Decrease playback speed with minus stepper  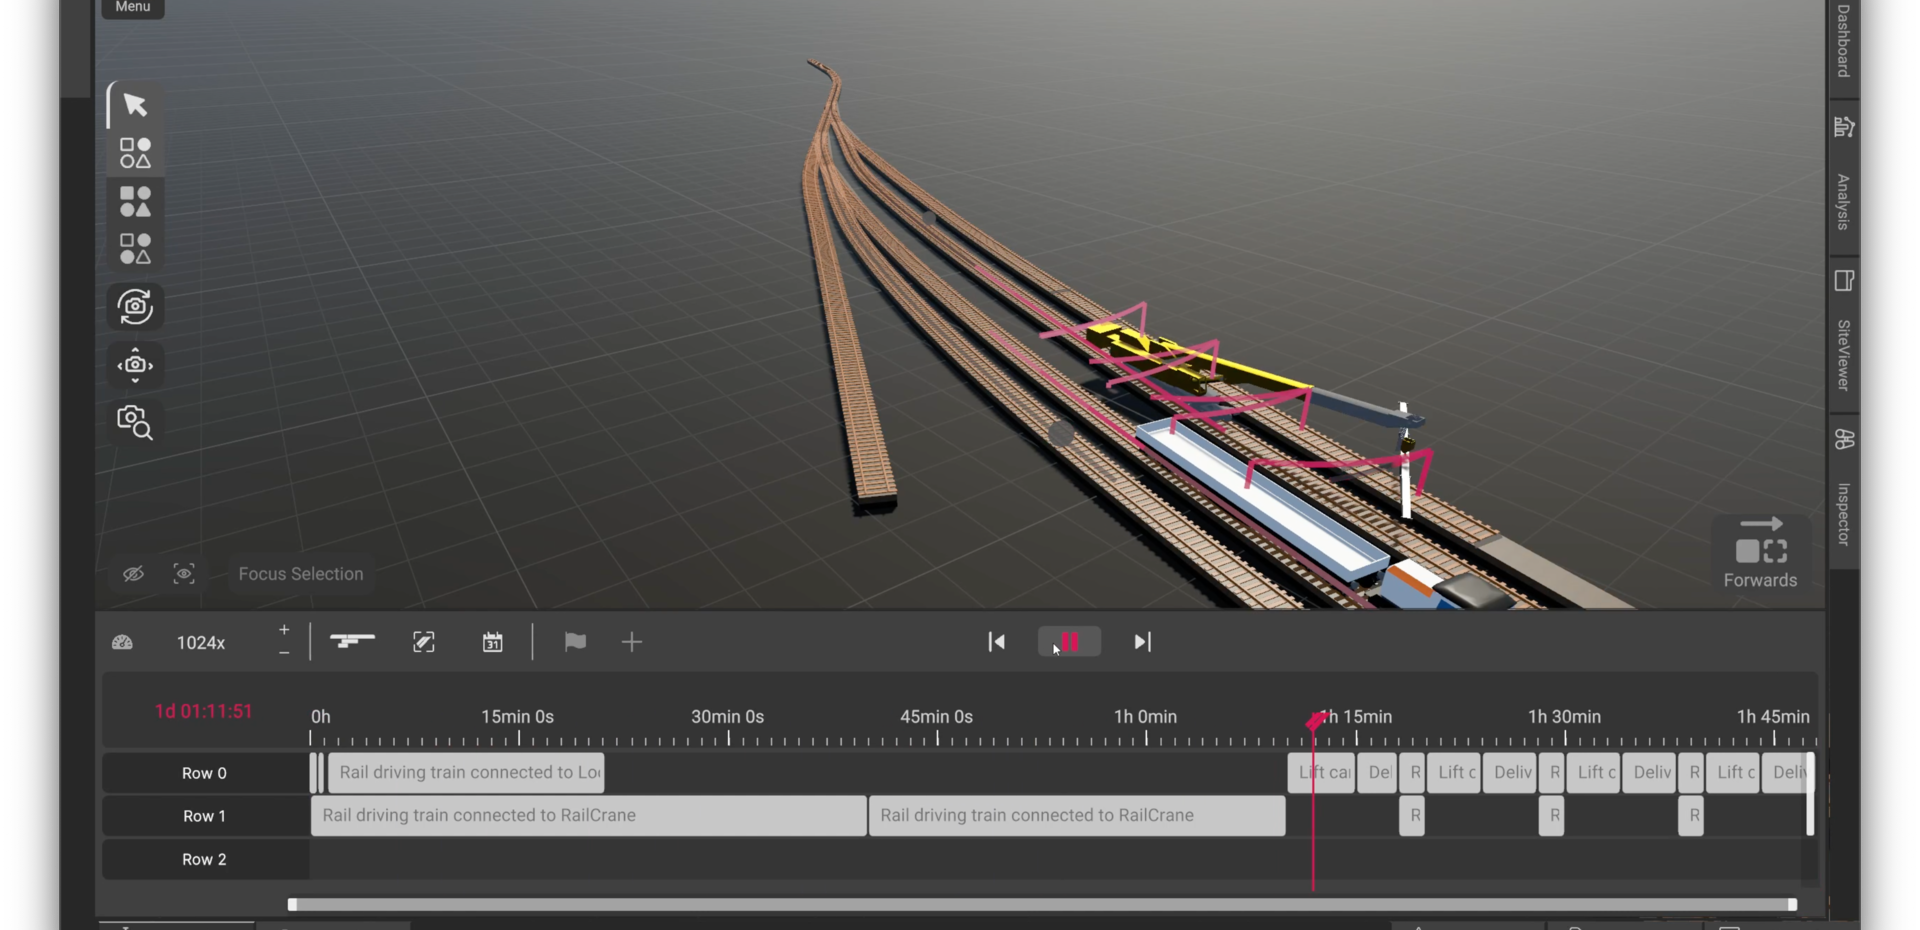(284, 653)
